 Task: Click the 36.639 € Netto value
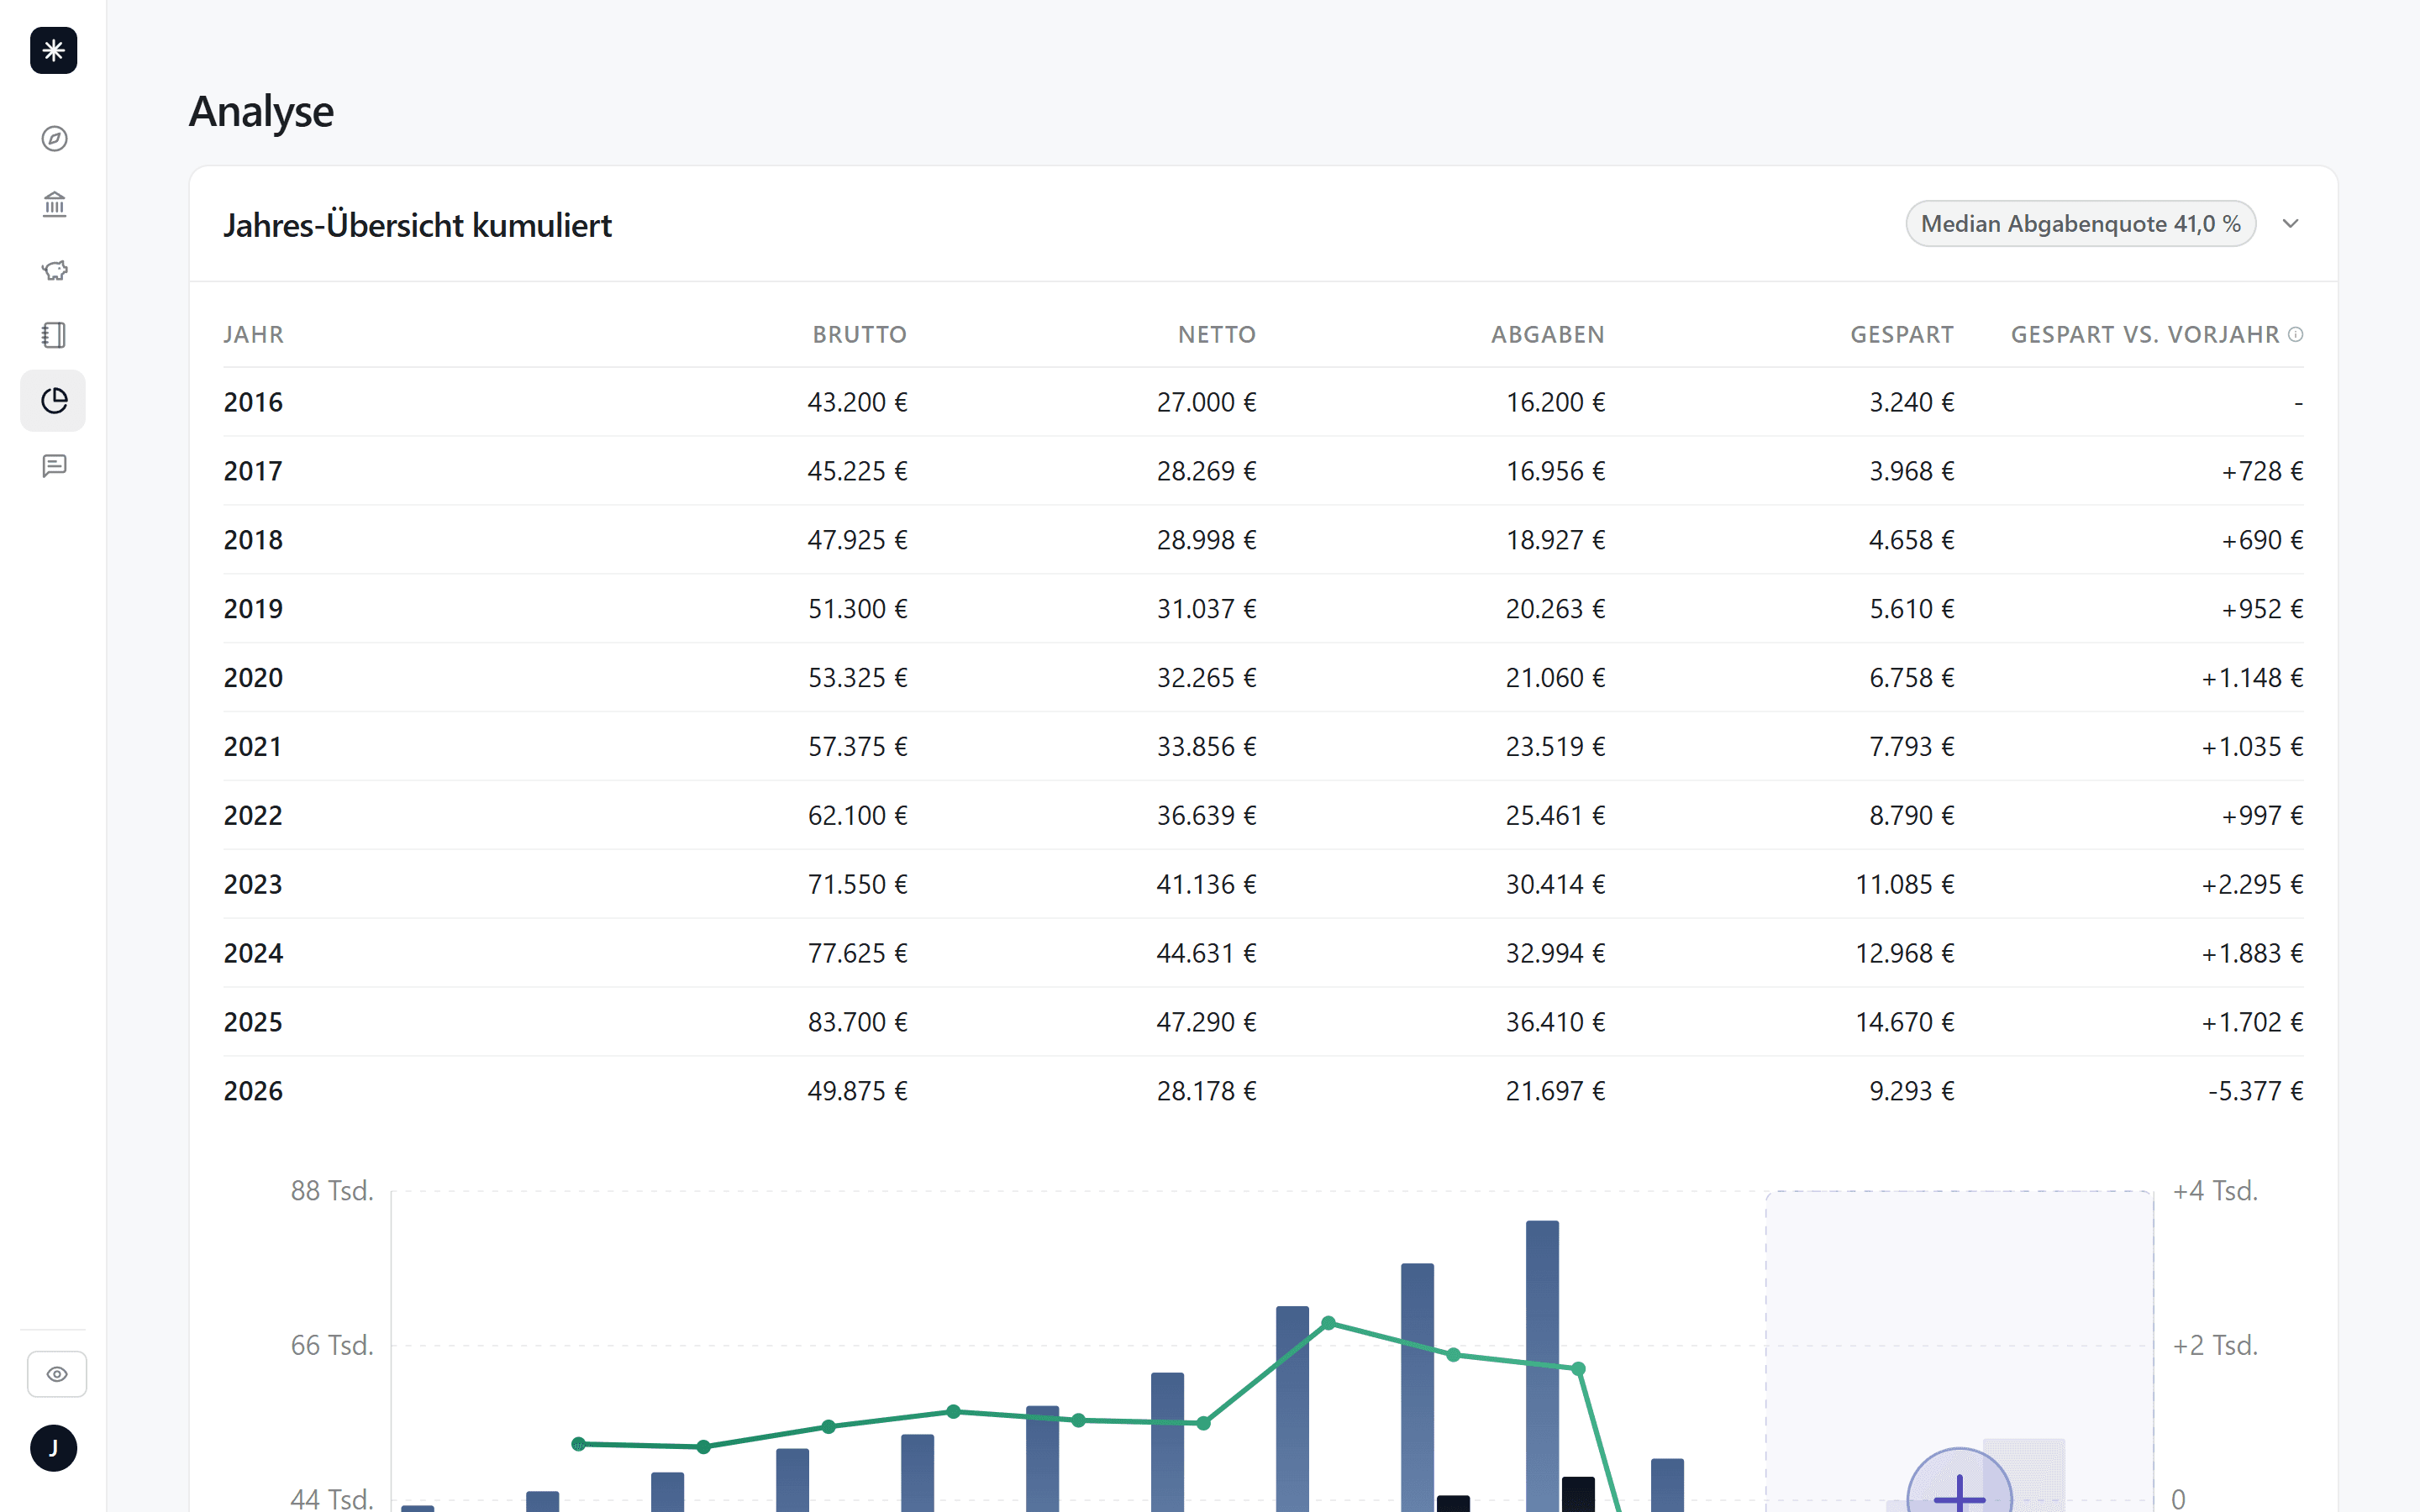click(1207, 817)
